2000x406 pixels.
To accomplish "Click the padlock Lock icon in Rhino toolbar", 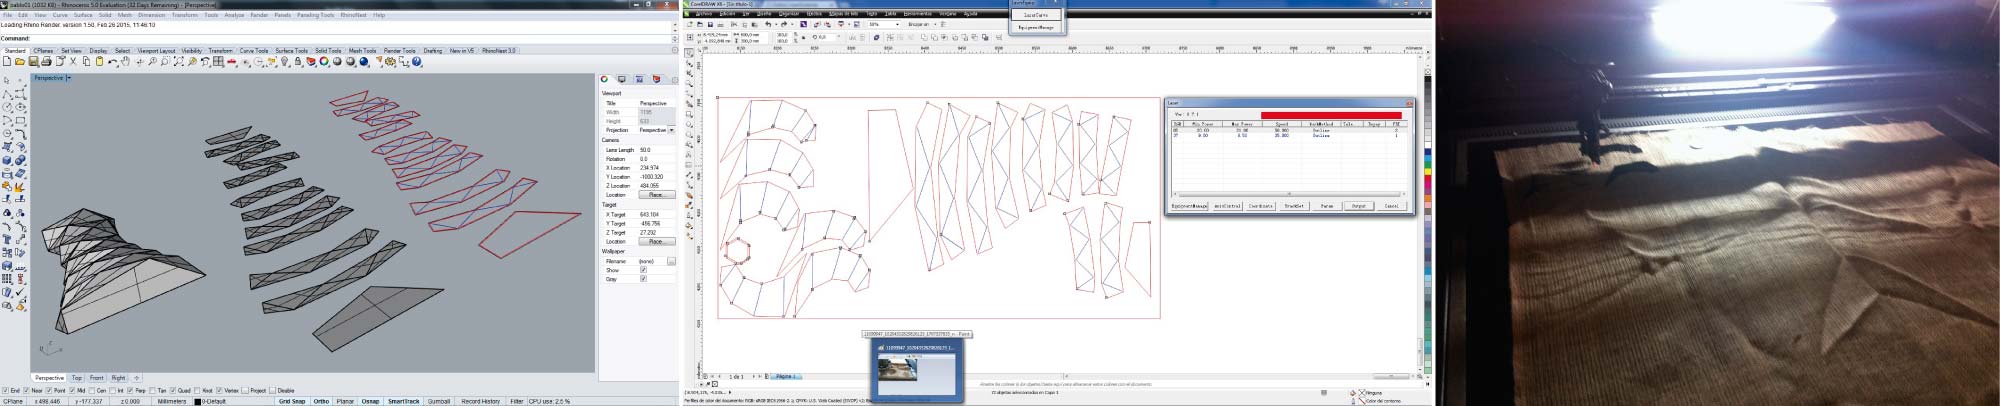I will [298, 61].
